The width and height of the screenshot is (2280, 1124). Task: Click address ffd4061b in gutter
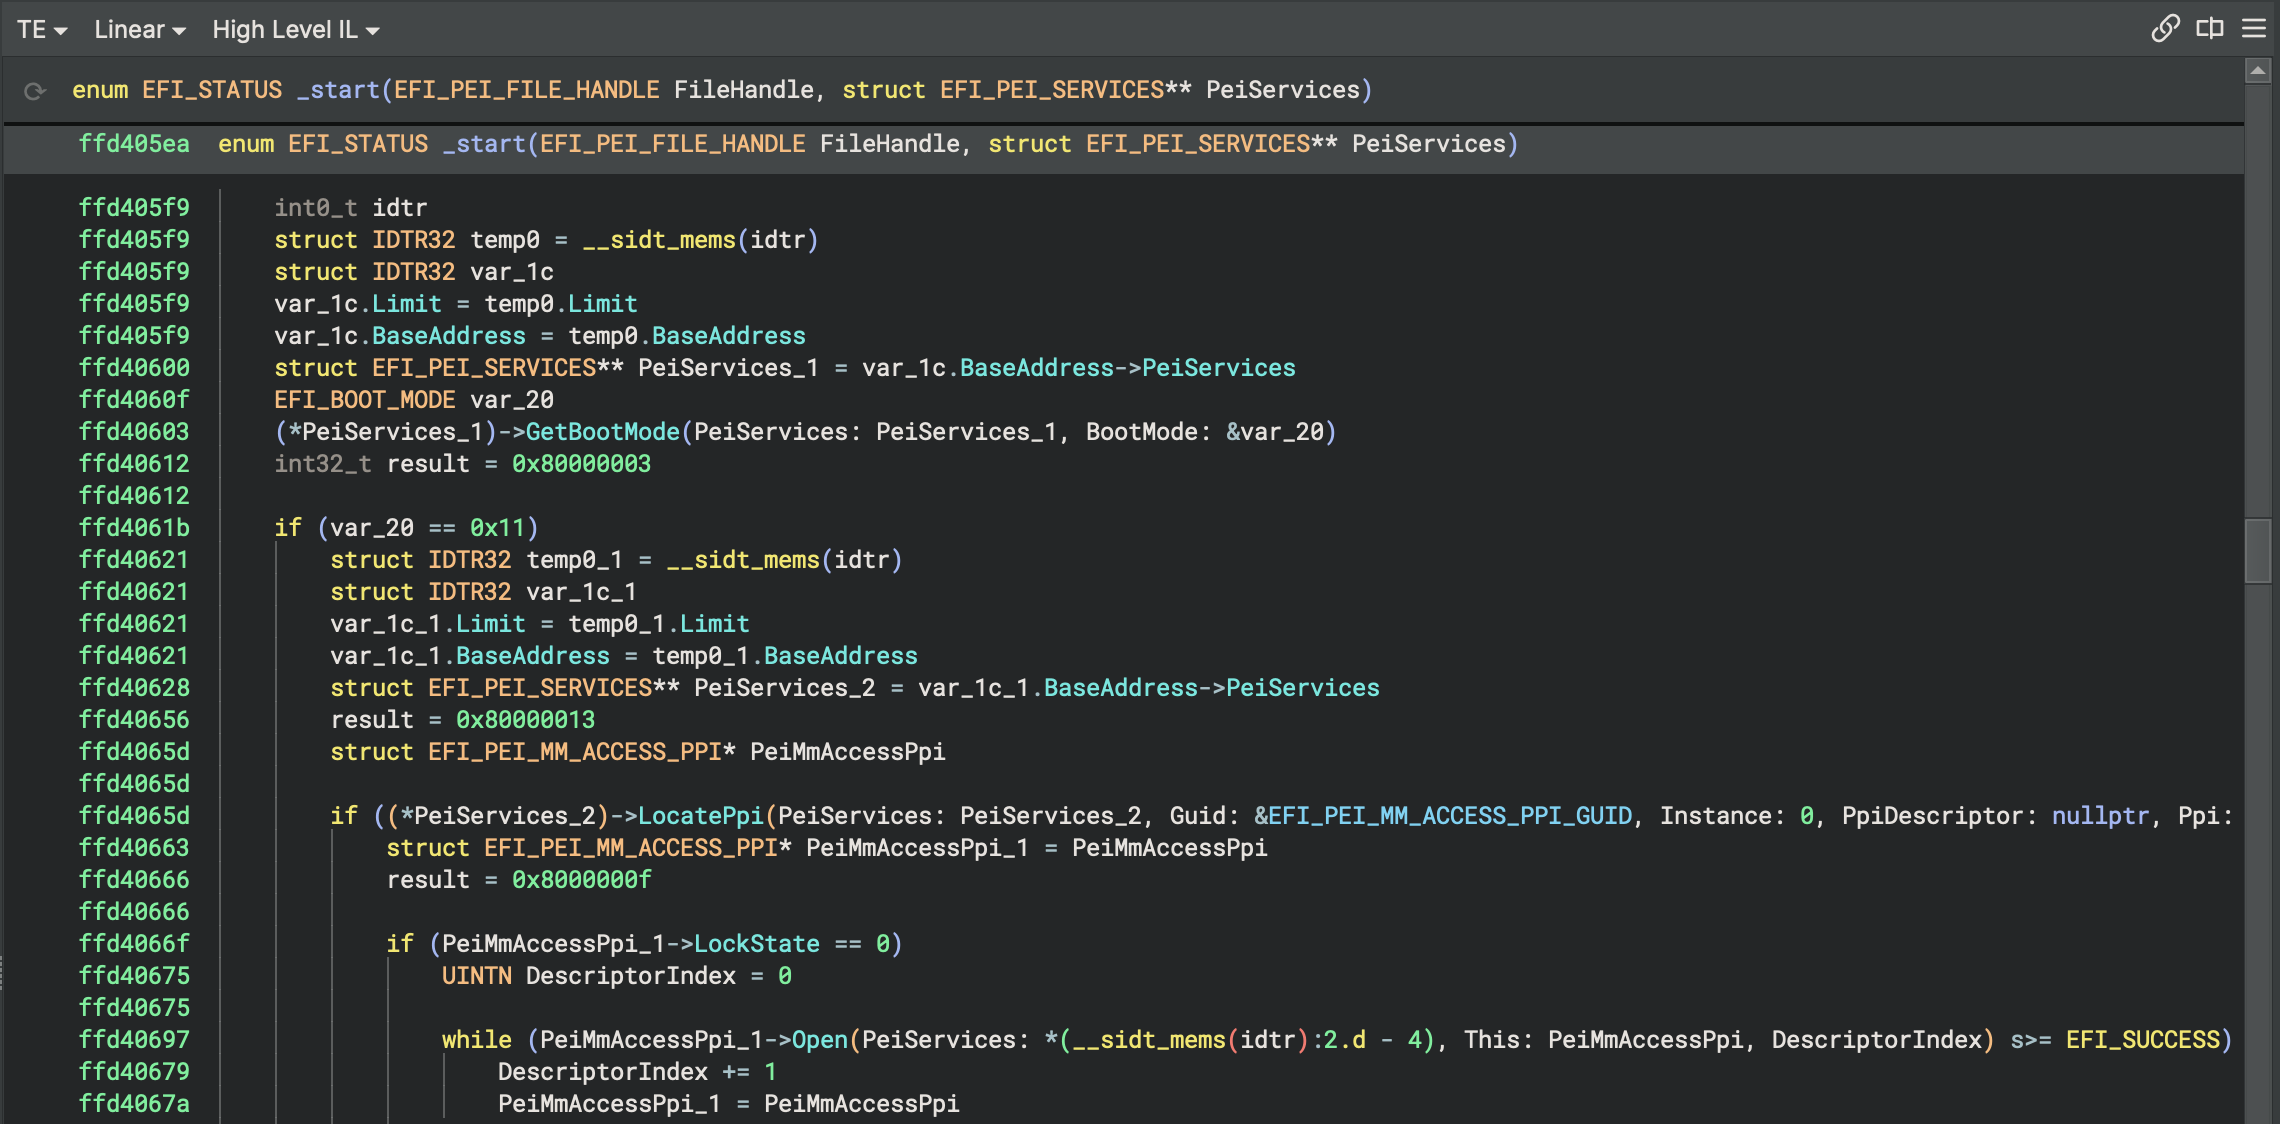134,528
